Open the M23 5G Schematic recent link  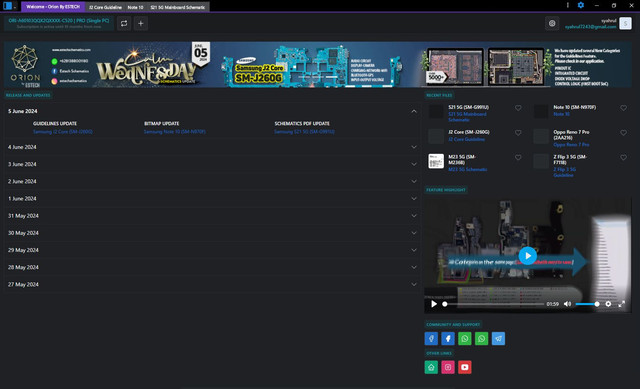pos(468,169)
